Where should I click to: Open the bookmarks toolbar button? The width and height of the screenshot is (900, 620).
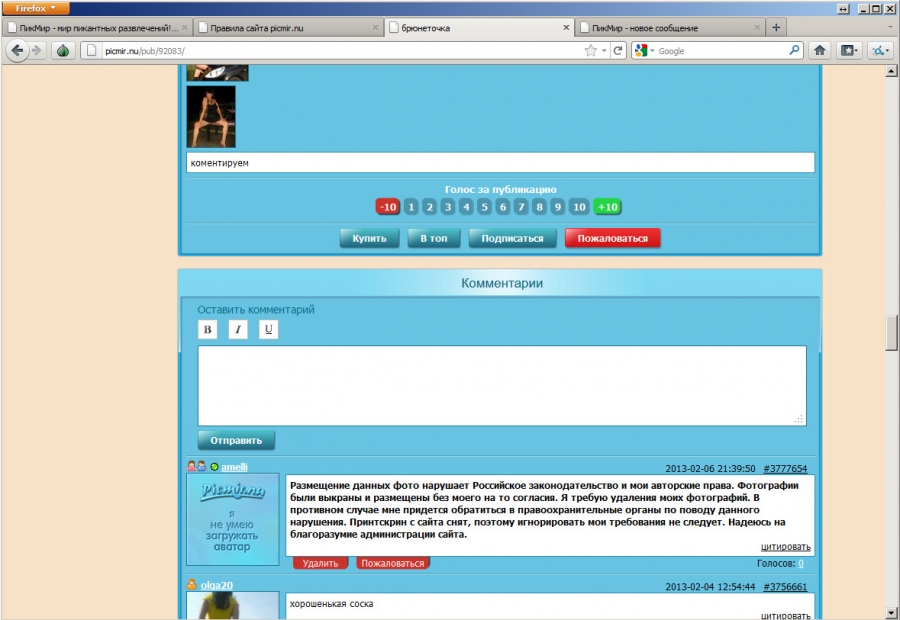pyautogui.click(x=849, y=51)
